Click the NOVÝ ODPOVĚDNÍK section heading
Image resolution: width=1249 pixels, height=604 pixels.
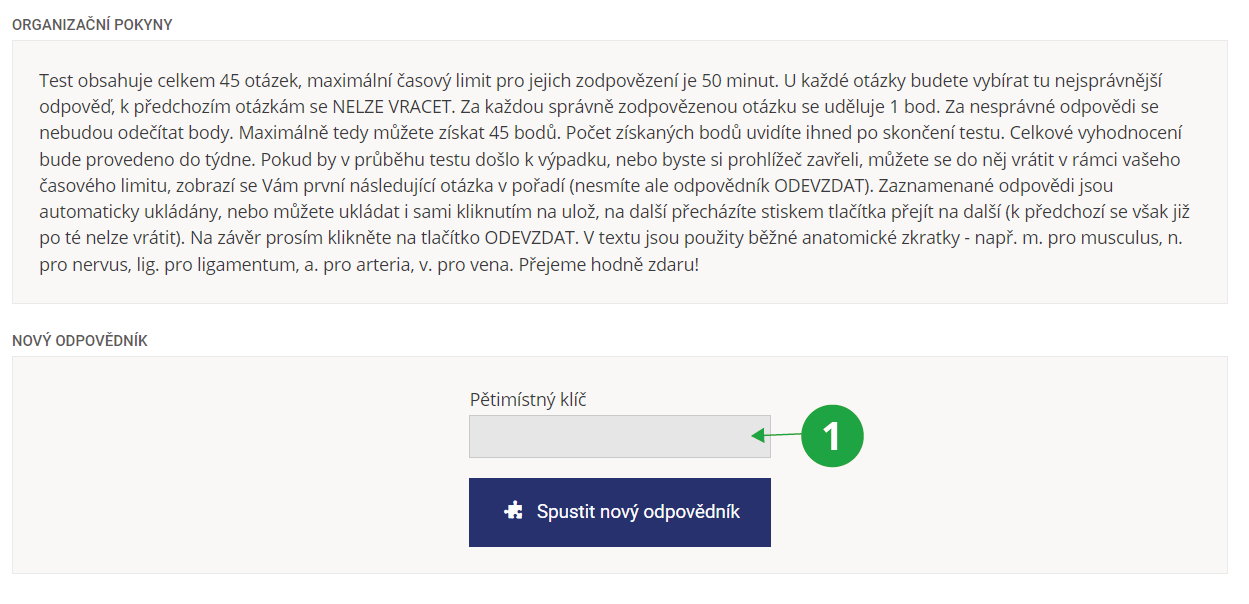click(x=80, y=341)
